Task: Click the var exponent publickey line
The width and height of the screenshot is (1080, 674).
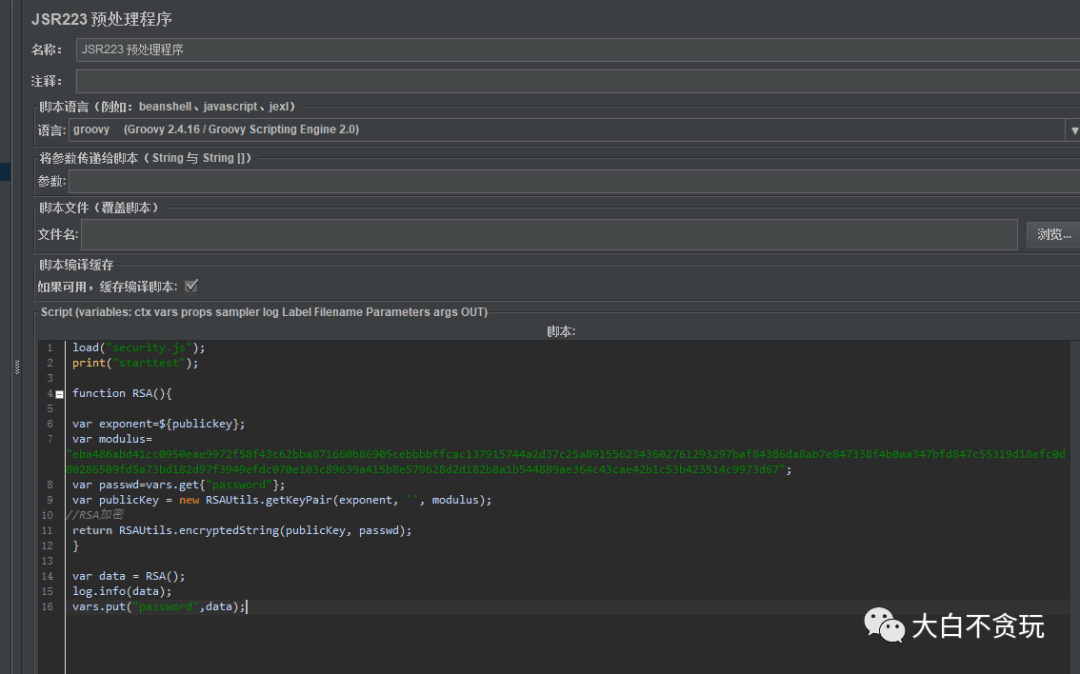Action: click(158, 424)
